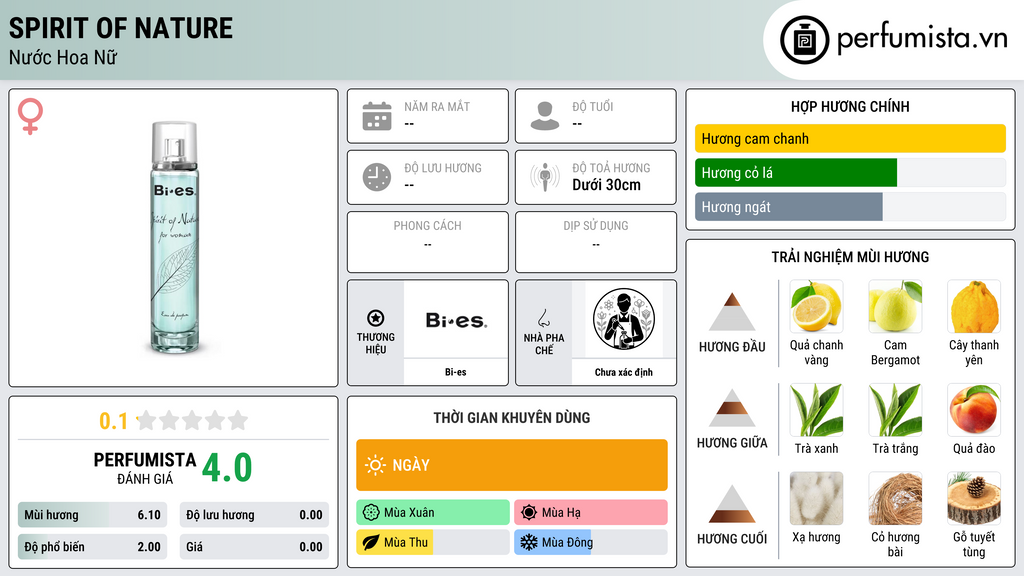The height and width of the screenshot is (576, 1024).
Task: Click the nose icon above Nhà pha chế
Action: point(543,318)
